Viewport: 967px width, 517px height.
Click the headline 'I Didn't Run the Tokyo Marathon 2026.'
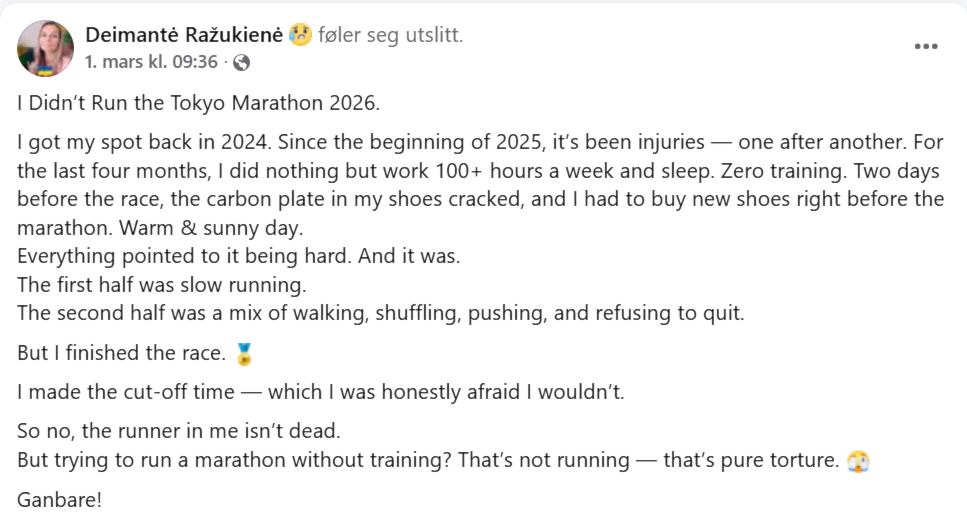pos(199,103)
